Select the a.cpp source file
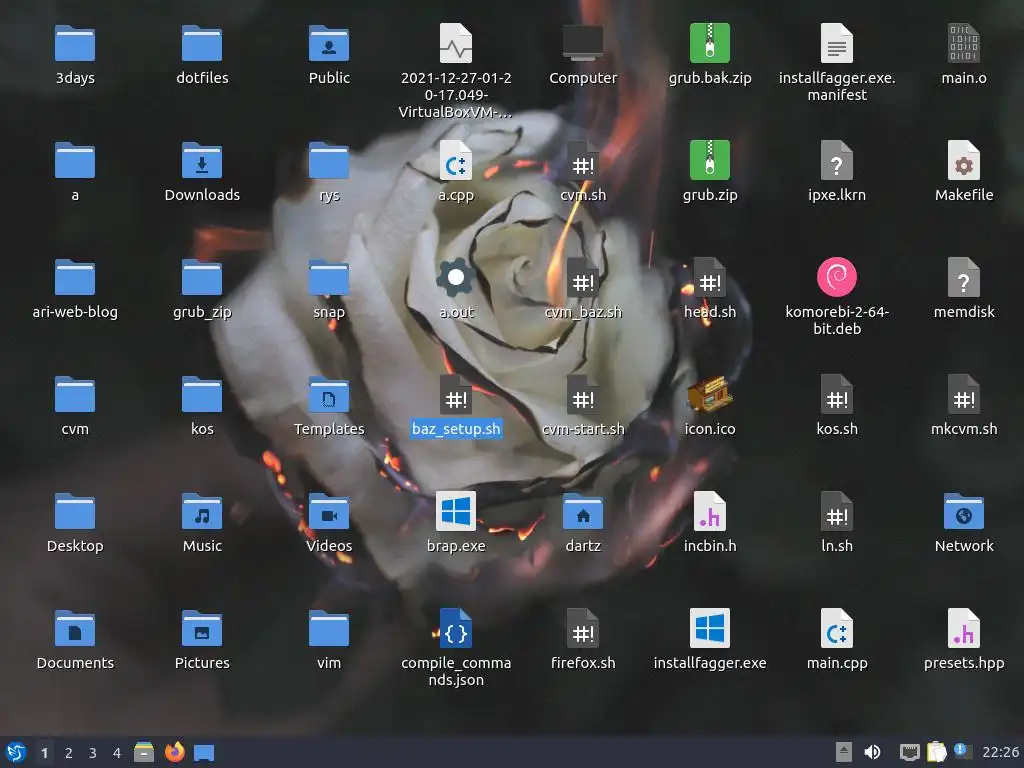 tap(456, 161)
